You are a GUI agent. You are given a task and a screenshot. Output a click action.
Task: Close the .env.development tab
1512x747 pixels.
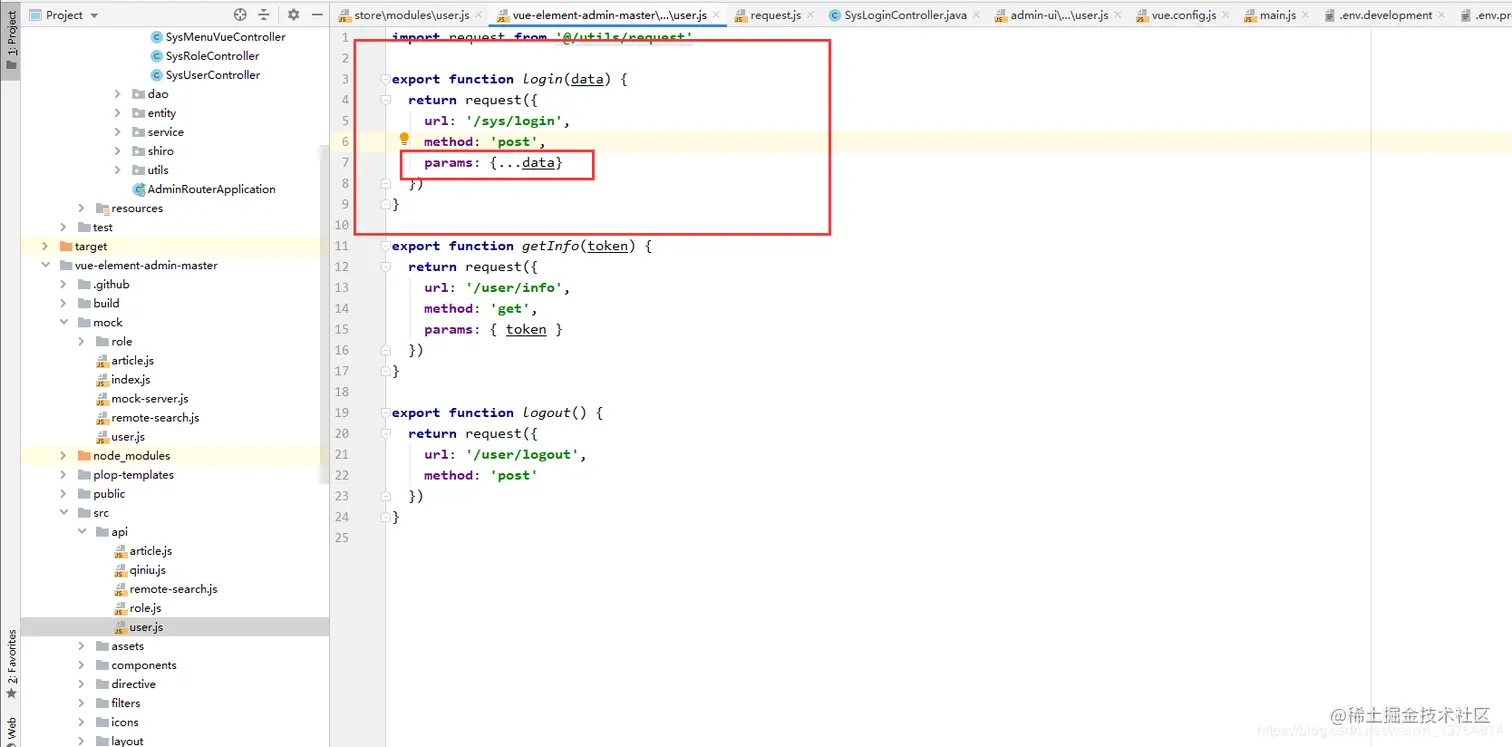(x=1443, y=15)
